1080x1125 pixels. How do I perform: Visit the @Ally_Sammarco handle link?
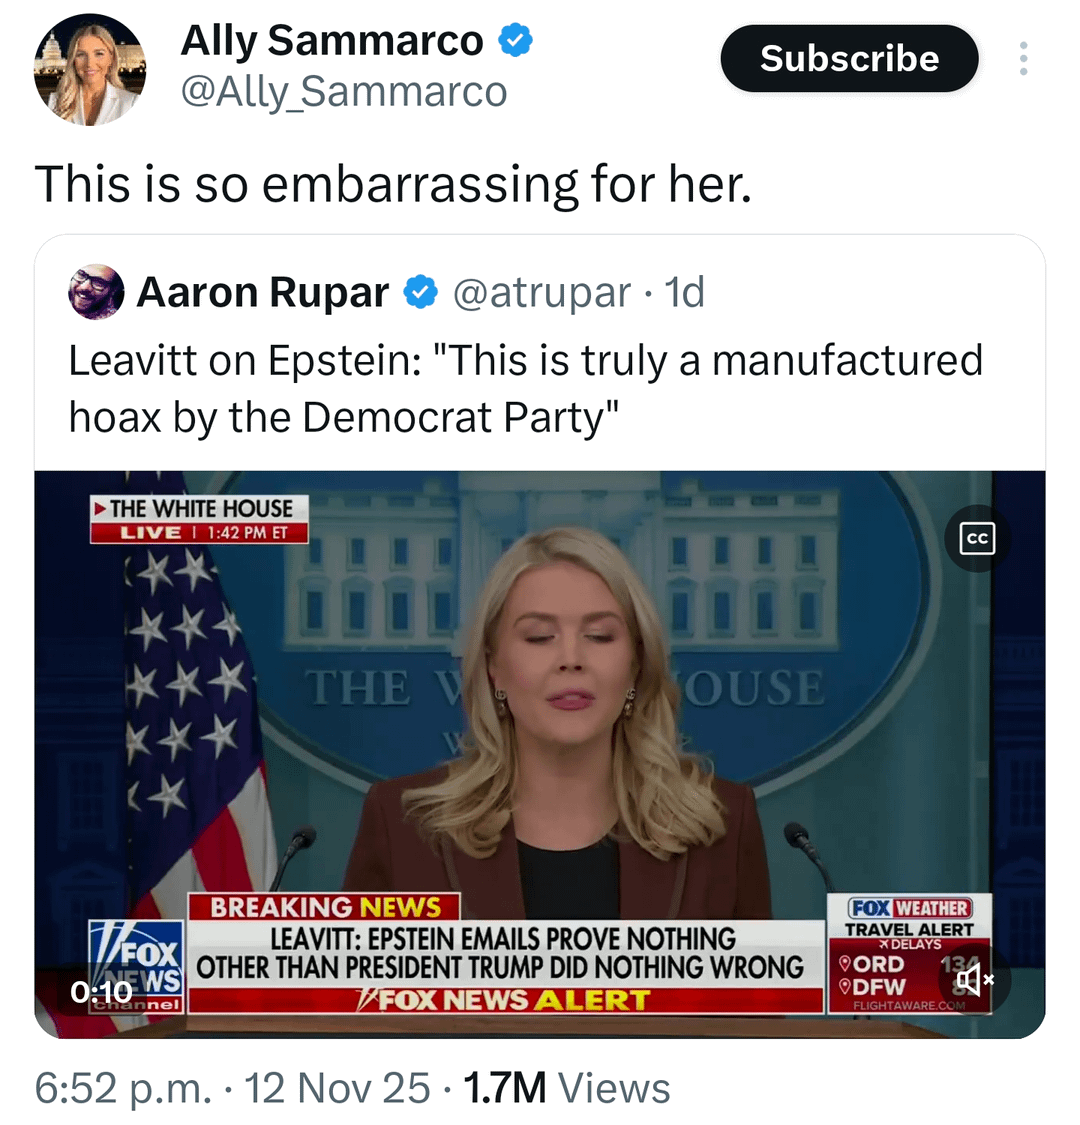343,92
